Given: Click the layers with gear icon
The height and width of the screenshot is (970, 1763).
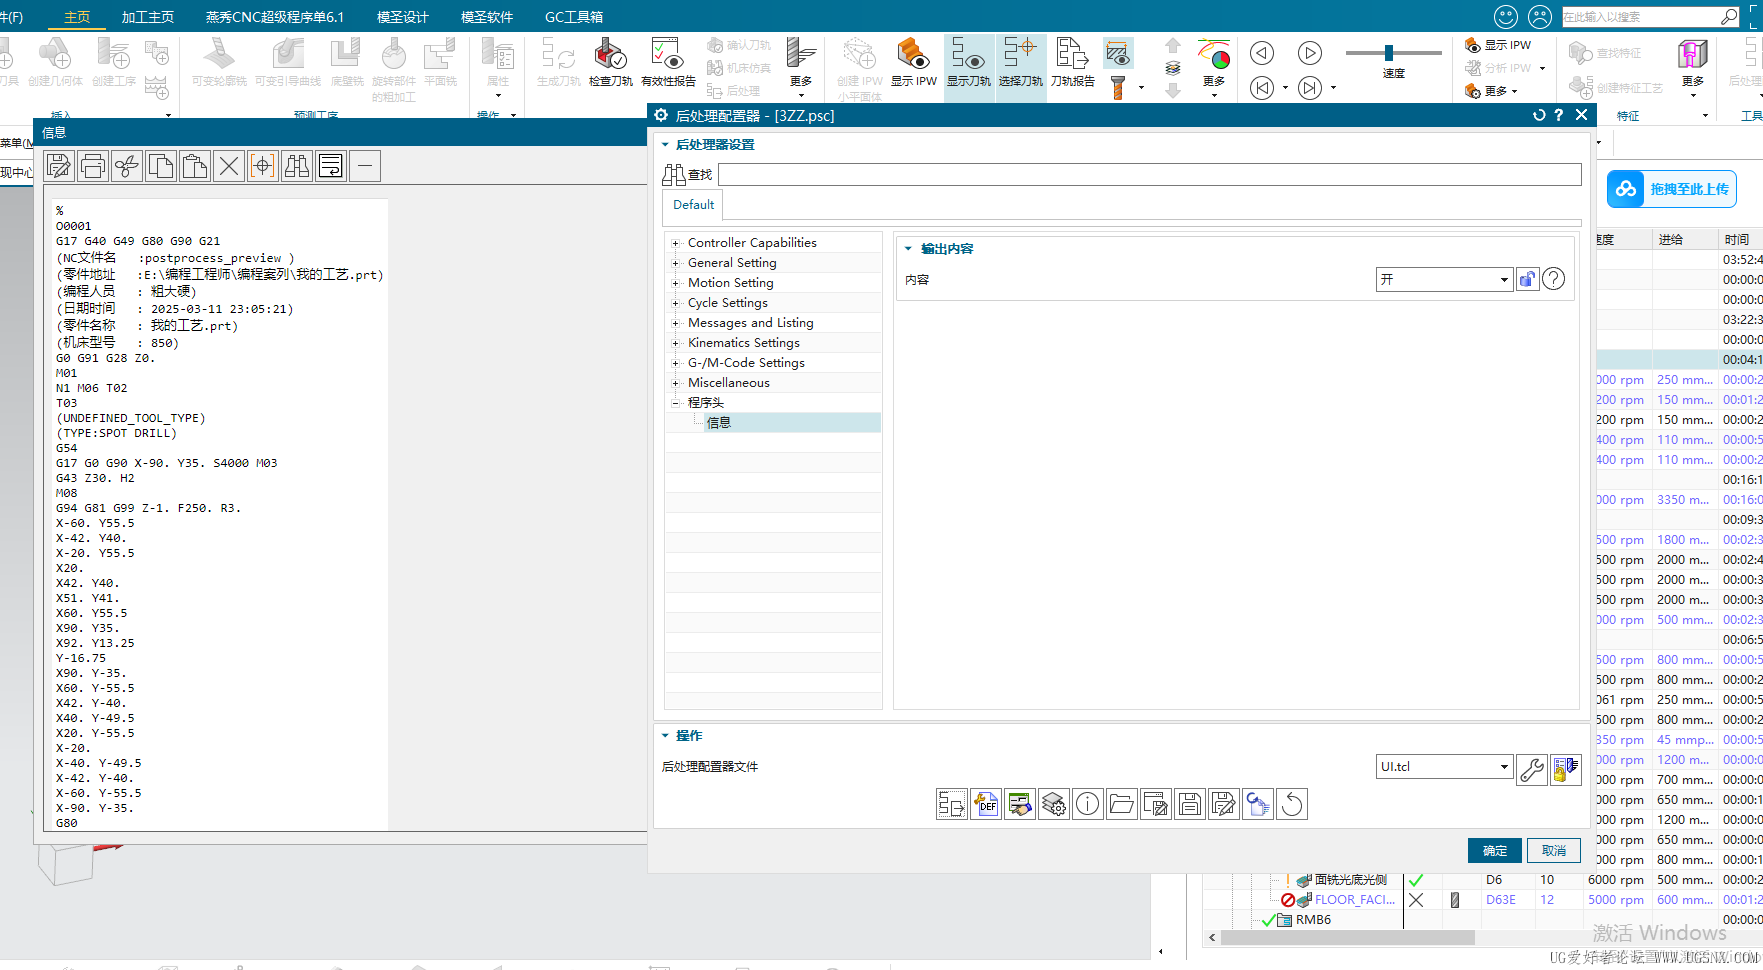Looking at the screenshot, I should coord(1054,804).
